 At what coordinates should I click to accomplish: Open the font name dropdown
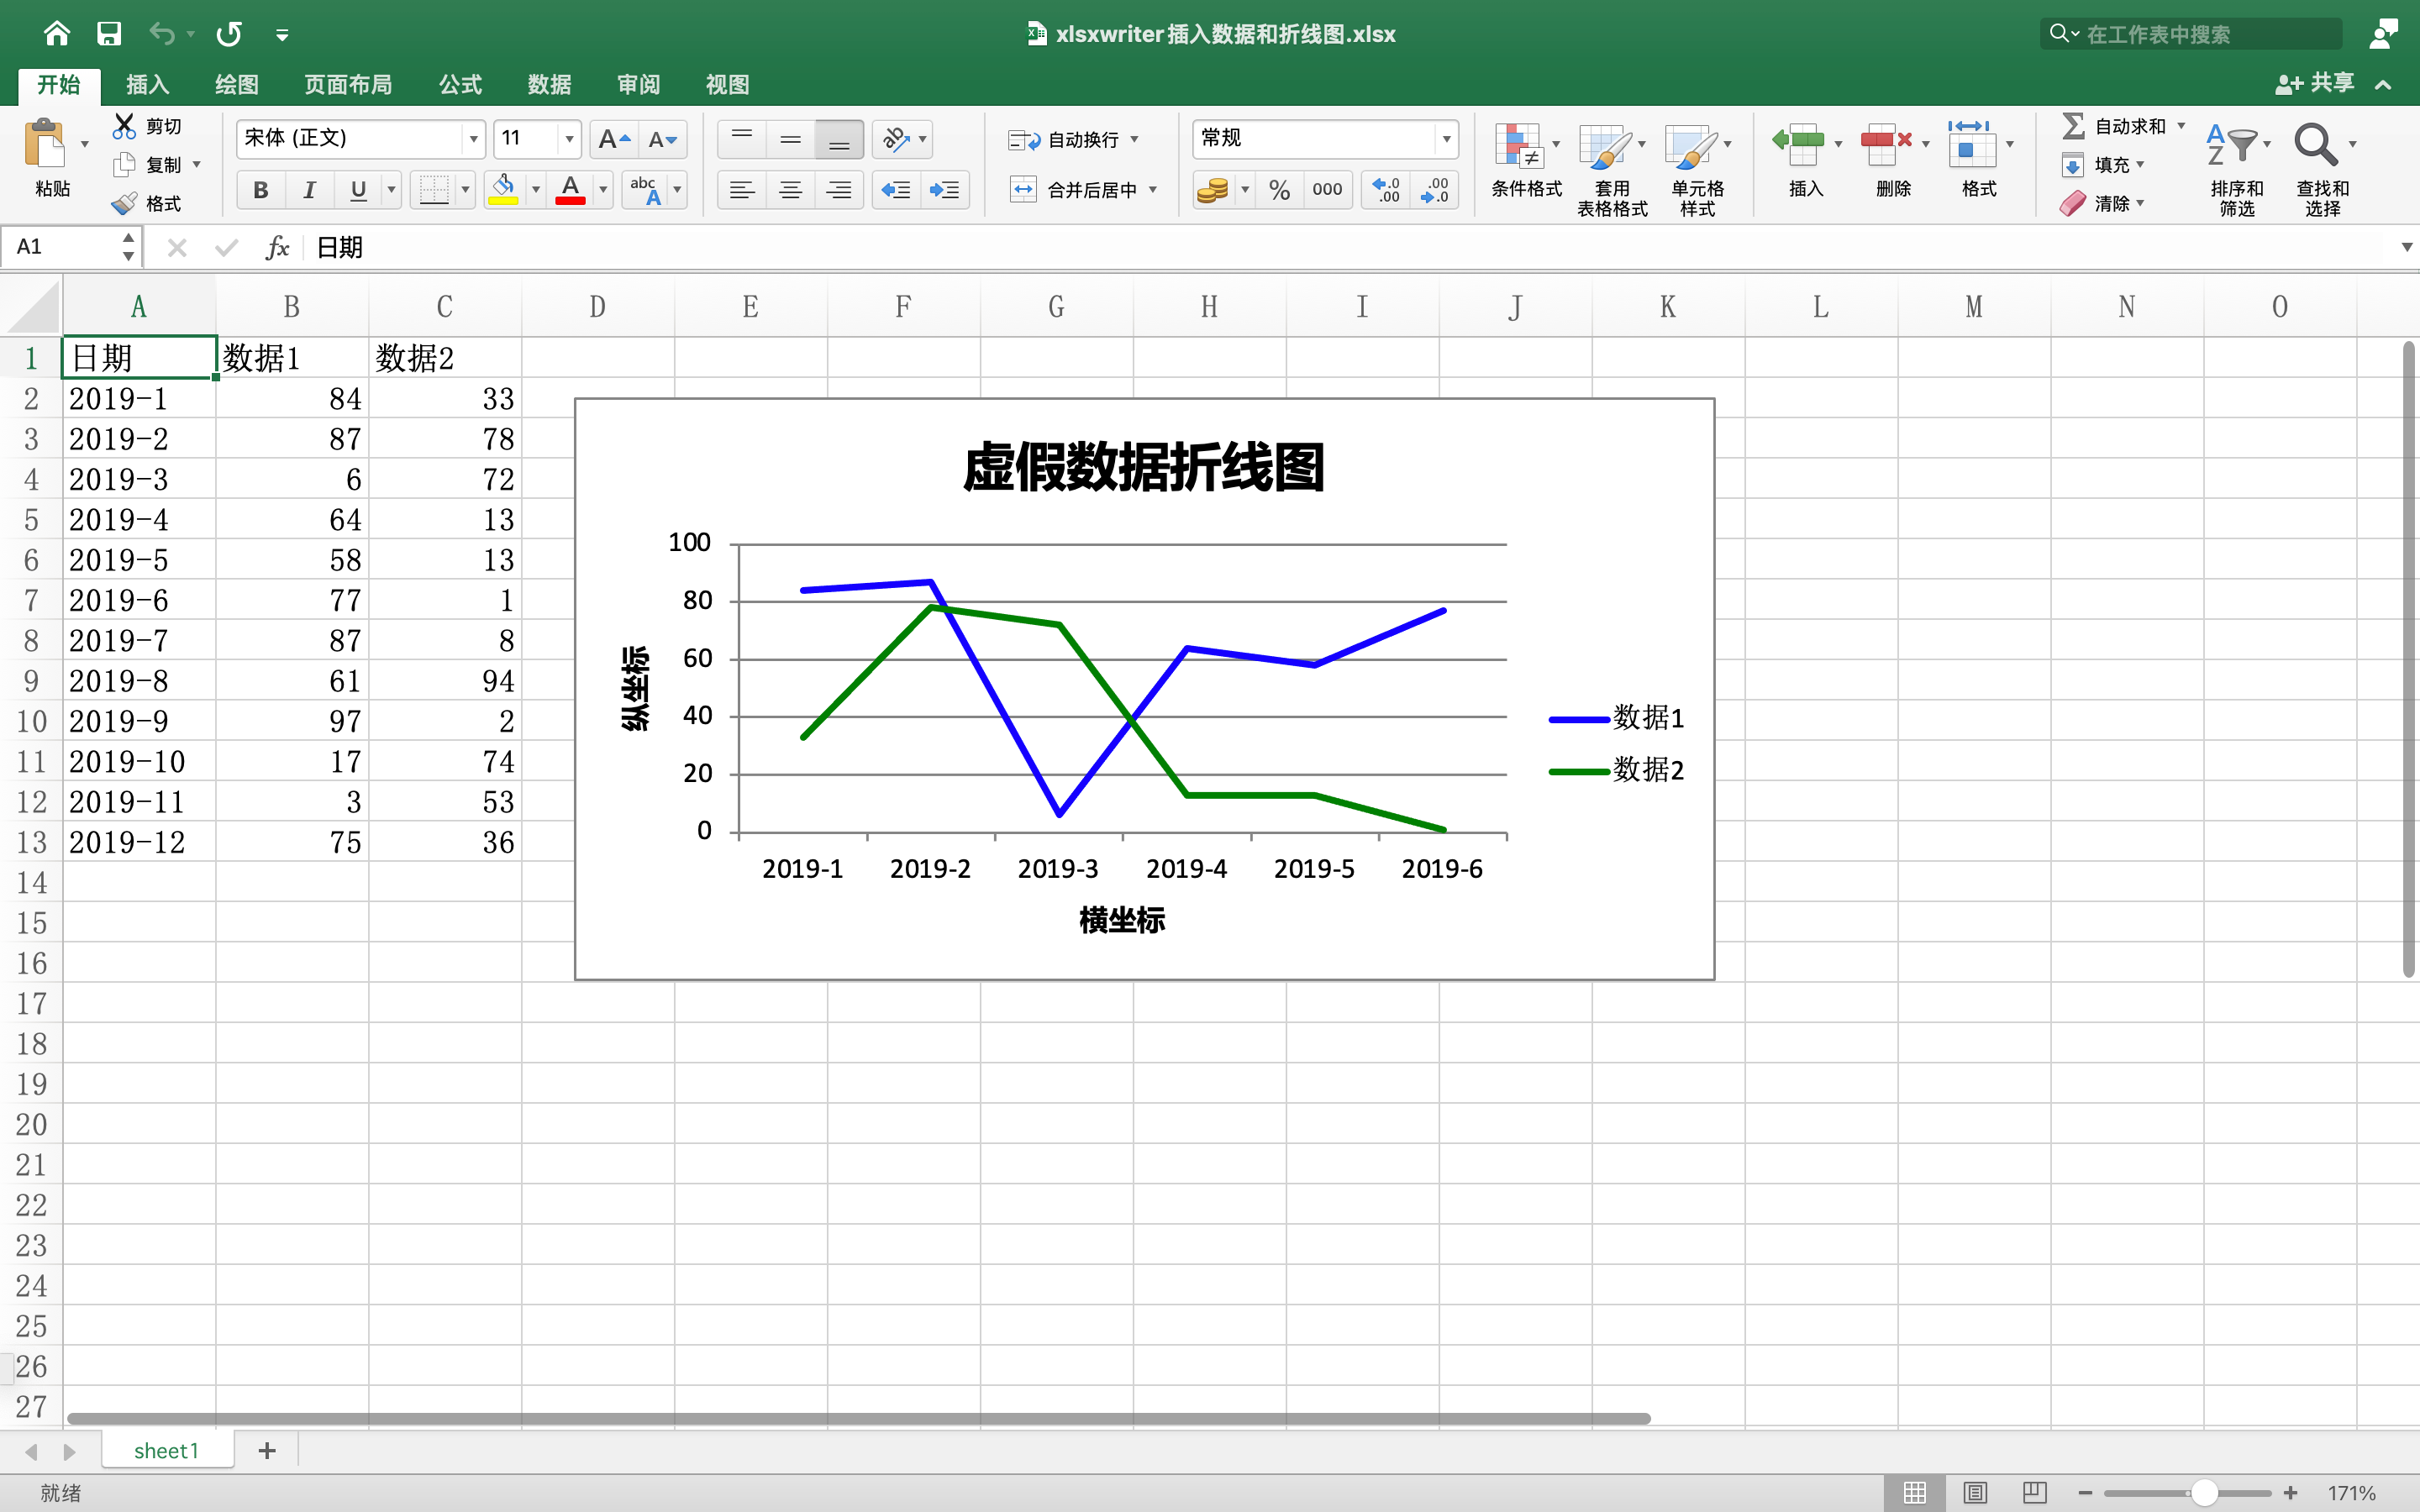point(473,138)
